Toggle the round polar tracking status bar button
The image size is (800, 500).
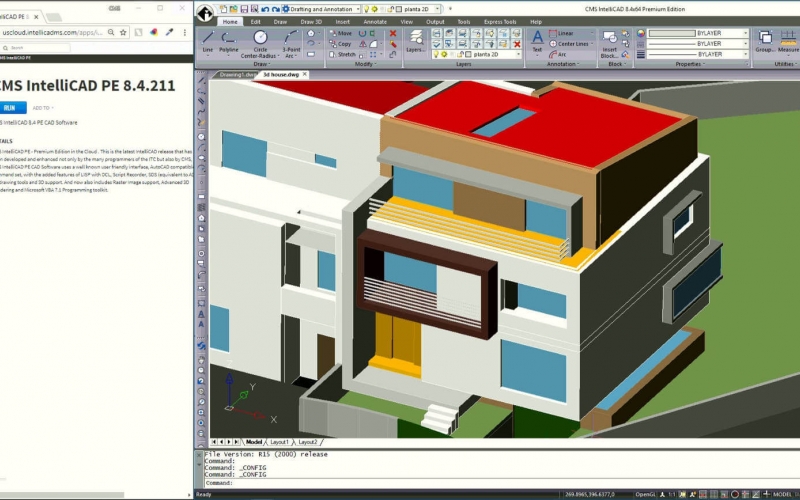point(735,494)
